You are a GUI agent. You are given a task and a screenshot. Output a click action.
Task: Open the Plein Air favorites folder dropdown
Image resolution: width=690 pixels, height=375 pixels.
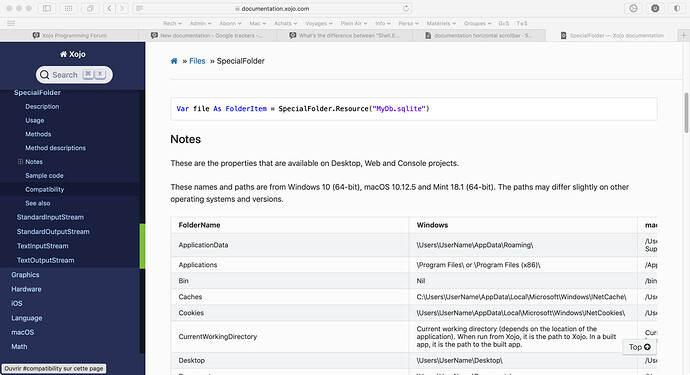click(354, 23)
